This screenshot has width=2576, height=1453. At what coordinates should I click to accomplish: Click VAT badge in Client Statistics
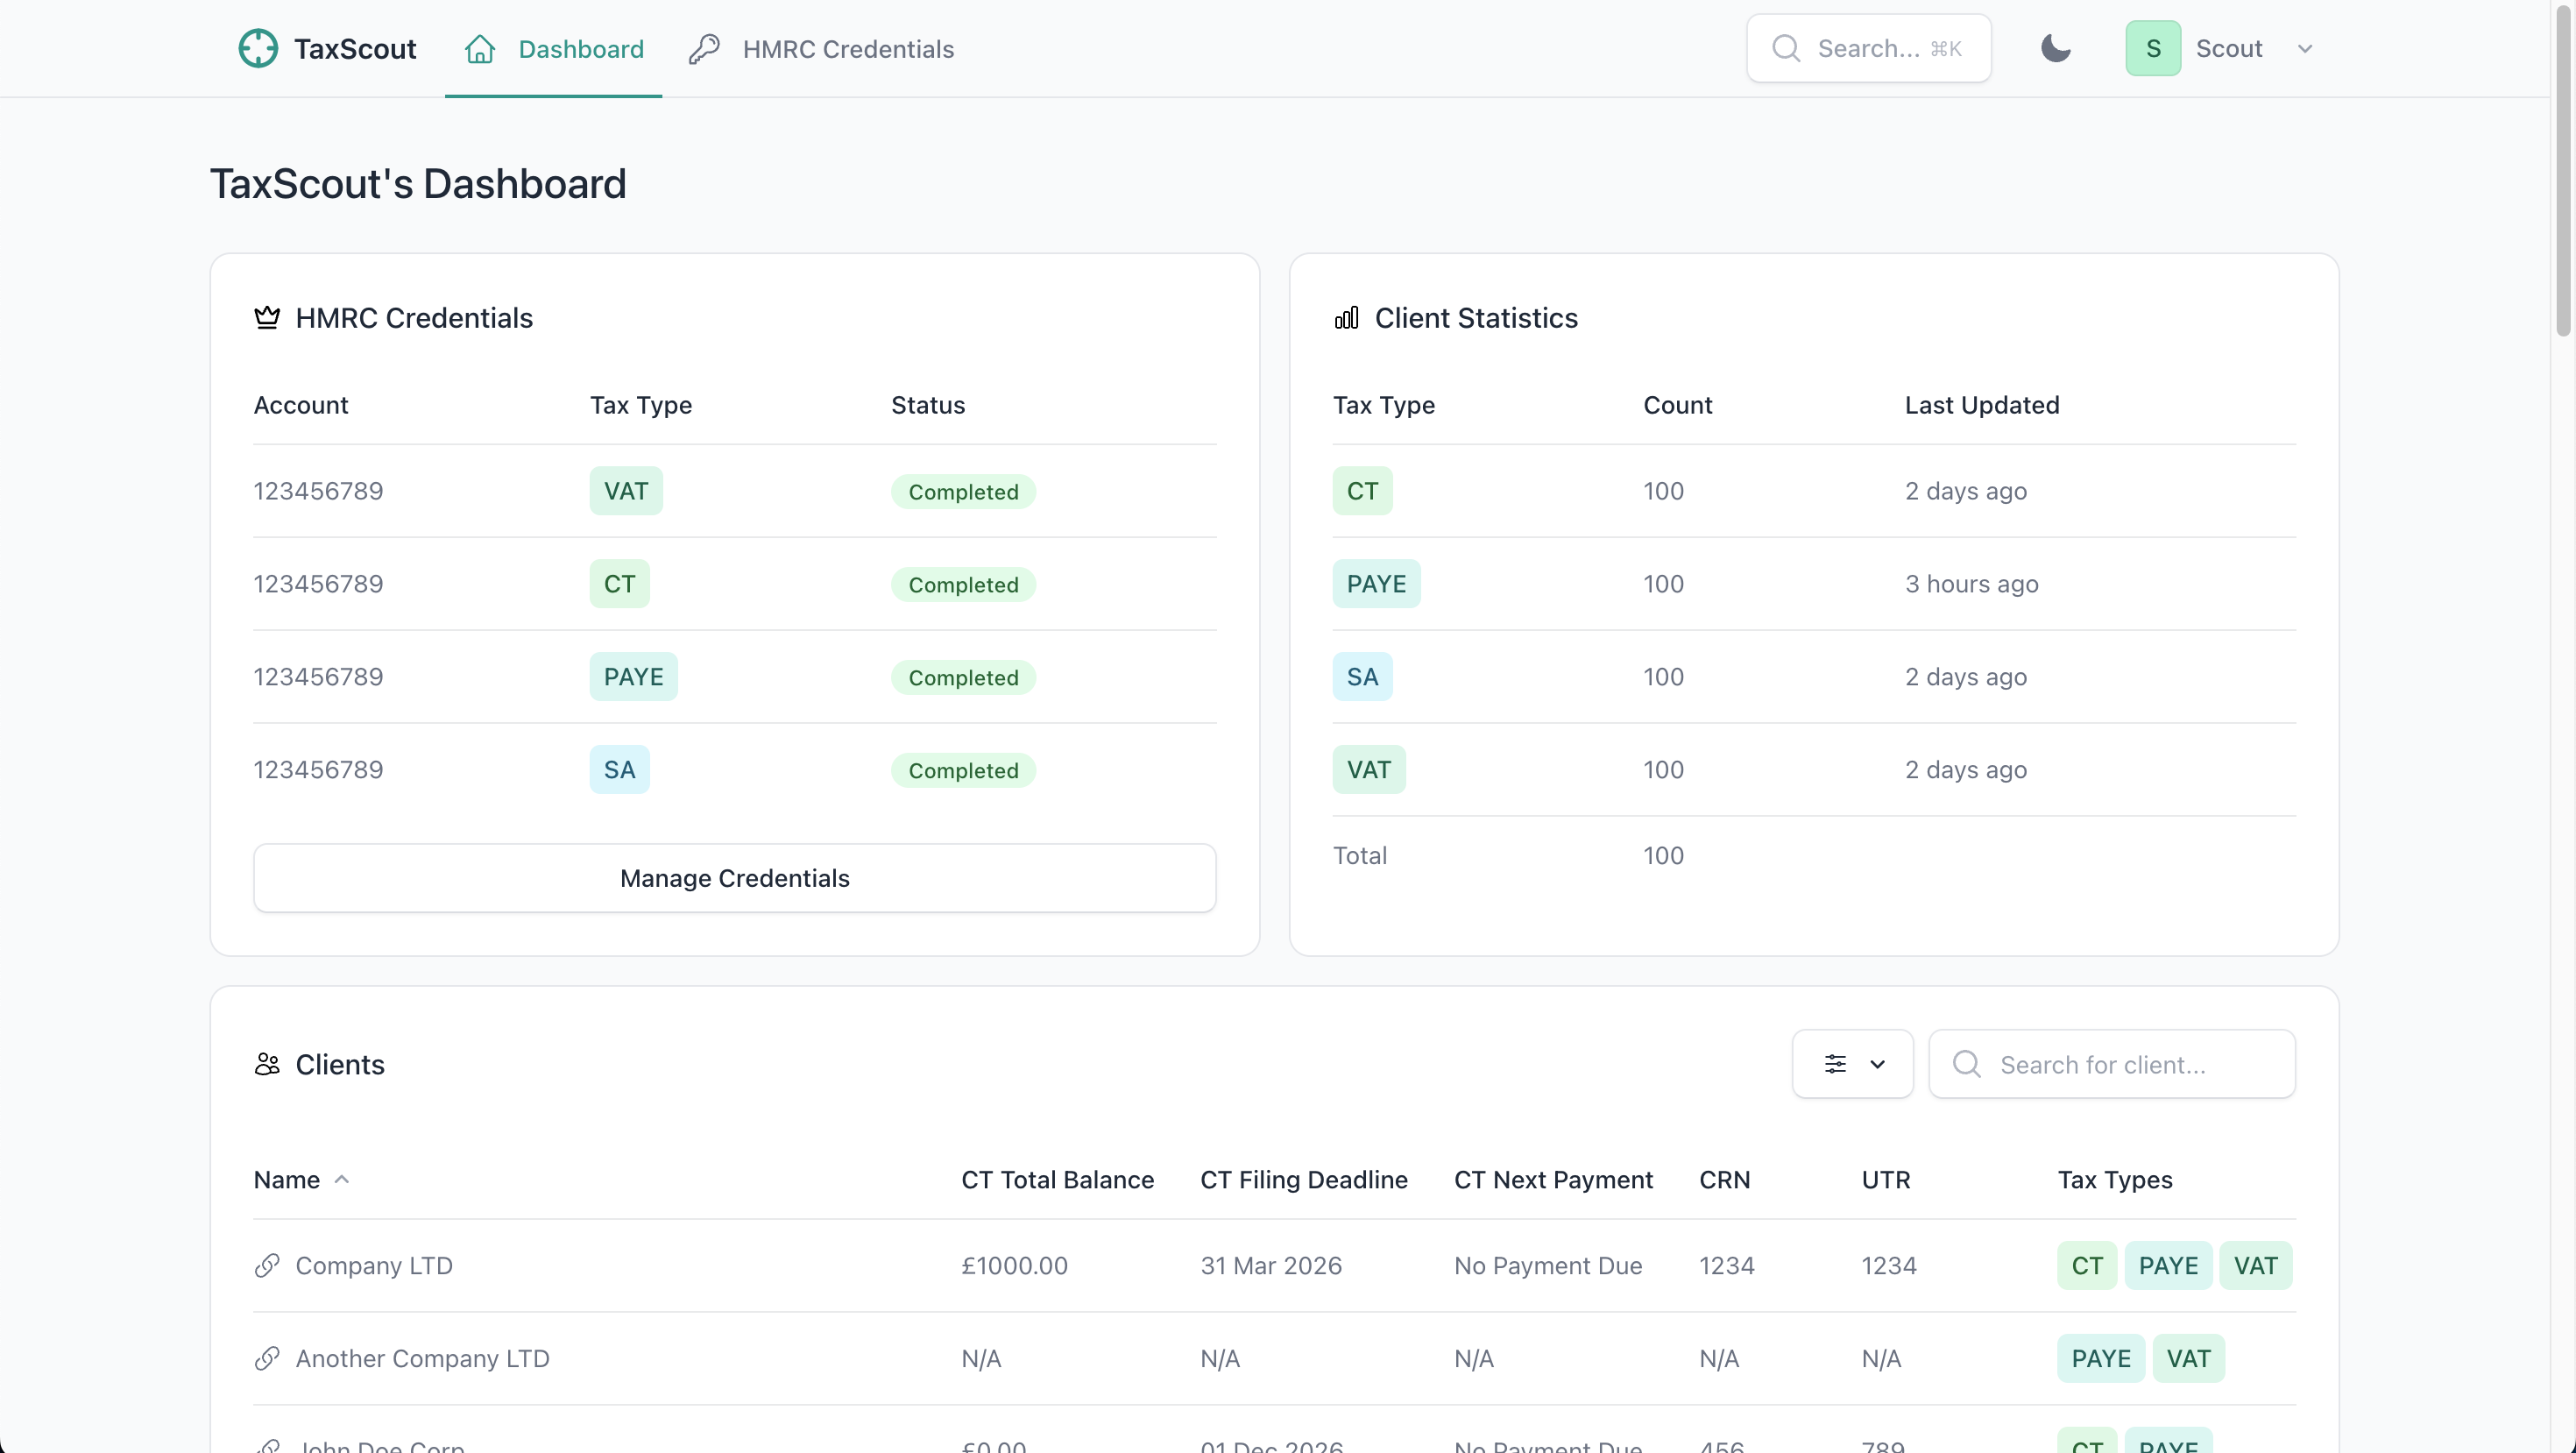pyautogui.click(x=1369, y=770)
